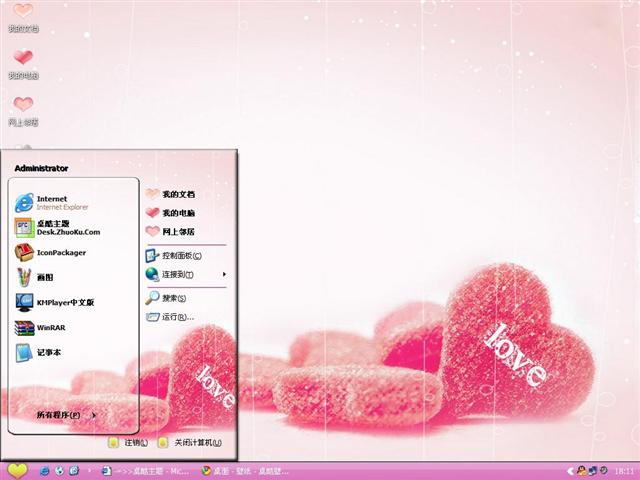Choose 运行(R)... in the Start menu
640x480 pixels.
pos(177,317)
